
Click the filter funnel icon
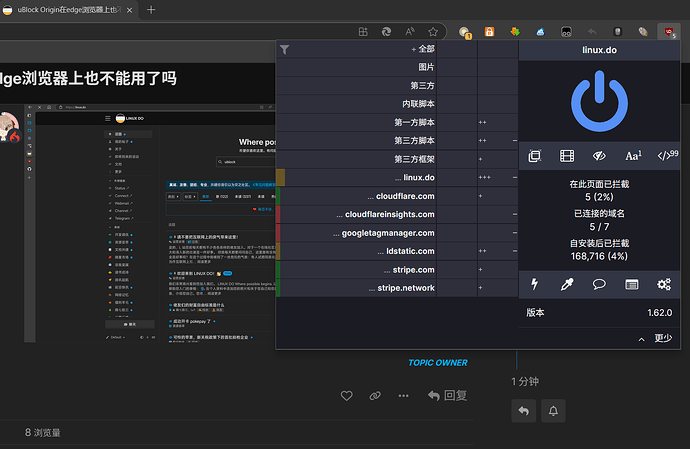285,49
